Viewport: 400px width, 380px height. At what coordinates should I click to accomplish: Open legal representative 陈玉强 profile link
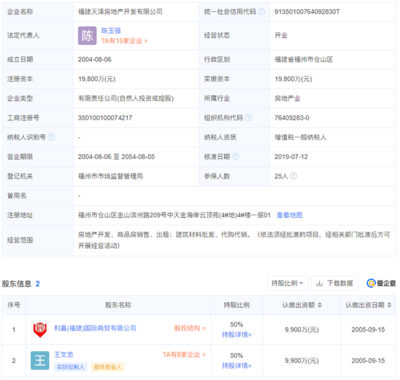pos(111,31)
